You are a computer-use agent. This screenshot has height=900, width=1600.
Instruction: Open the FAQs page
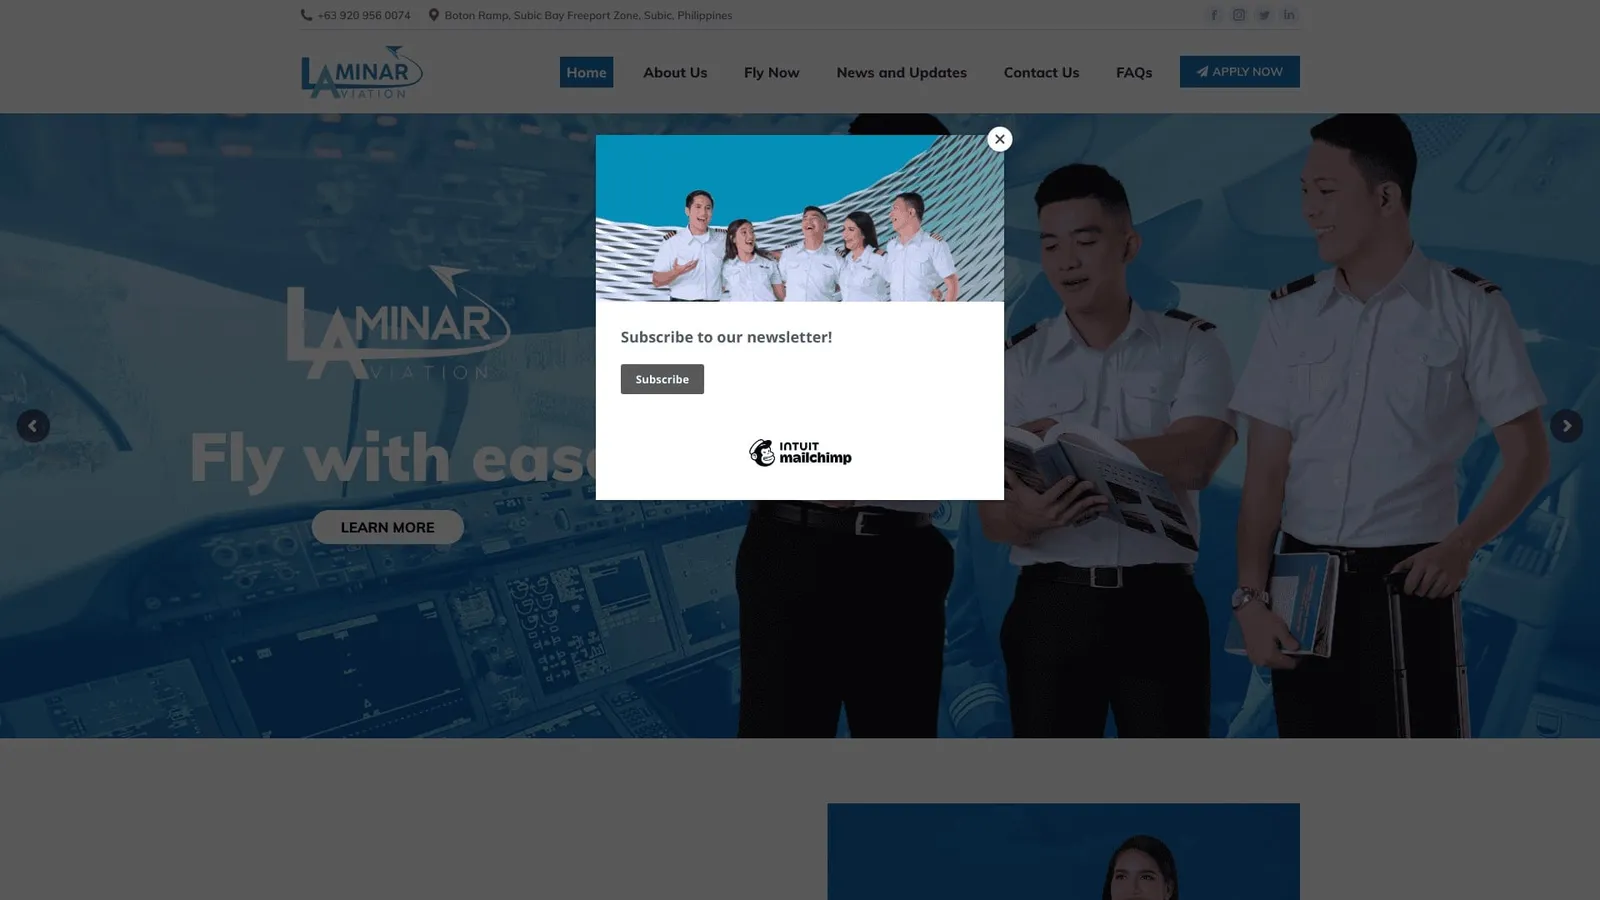point(1134,72)
